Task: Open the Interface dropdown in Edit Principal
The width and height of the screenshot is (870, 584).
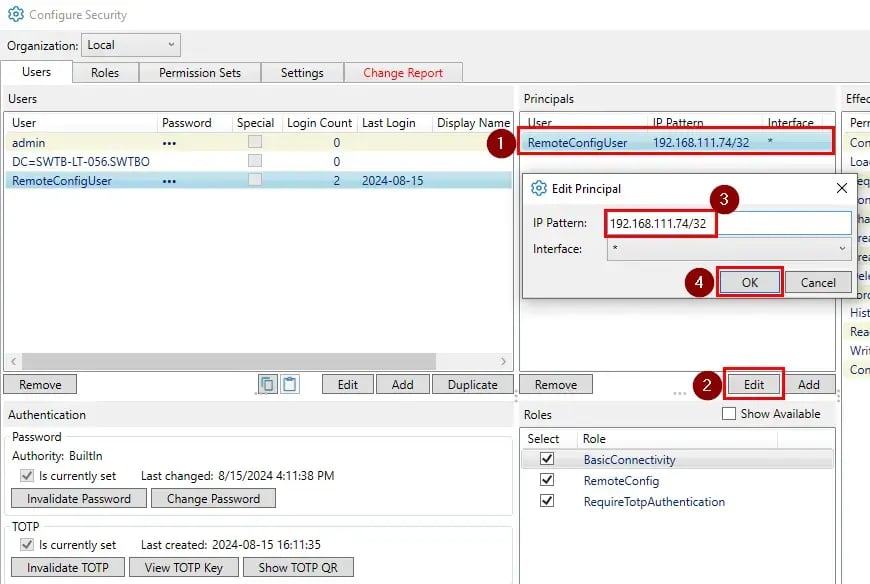Action: 843,247
